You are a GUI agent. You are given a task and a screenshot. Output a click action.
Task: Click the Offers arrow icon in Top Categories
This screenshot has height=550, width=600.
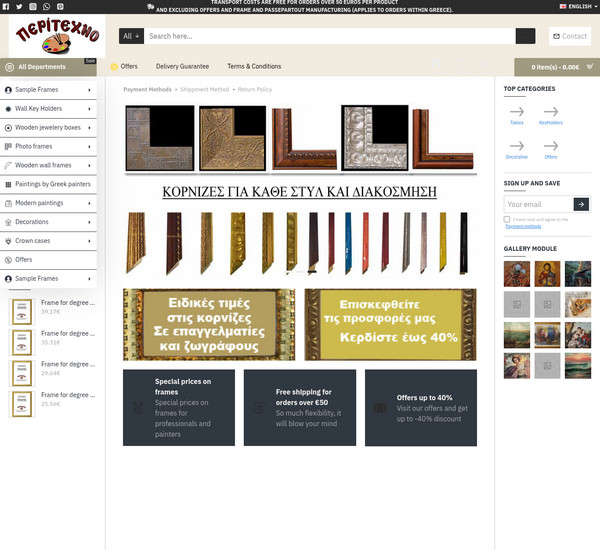pos(551,146)
